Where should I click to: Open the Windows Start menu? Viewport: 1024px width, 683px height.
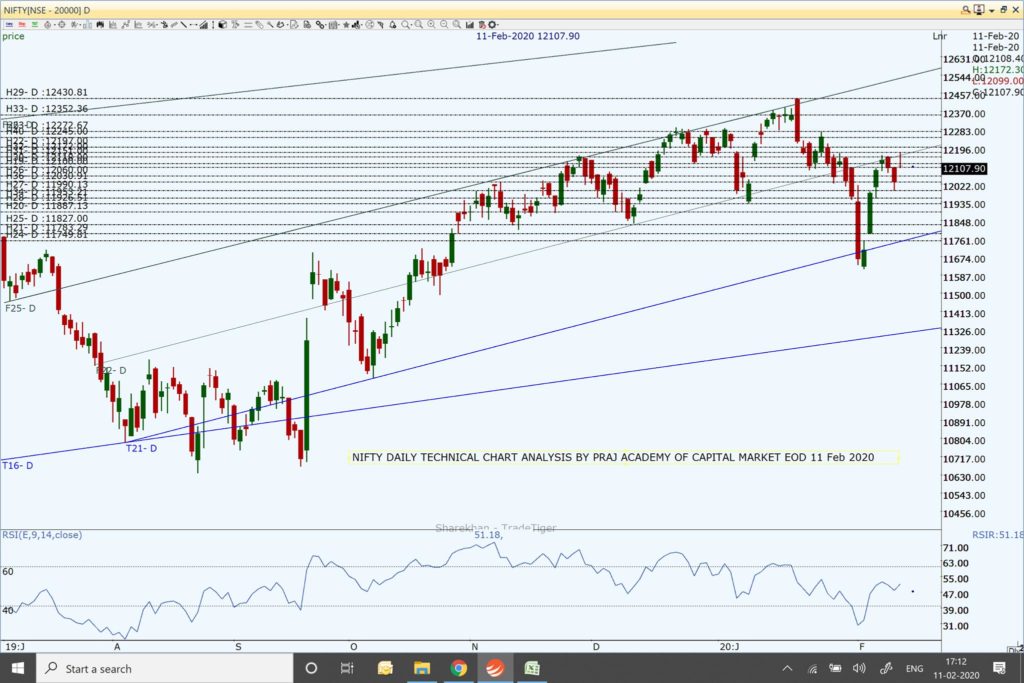(x=18, y=668)
